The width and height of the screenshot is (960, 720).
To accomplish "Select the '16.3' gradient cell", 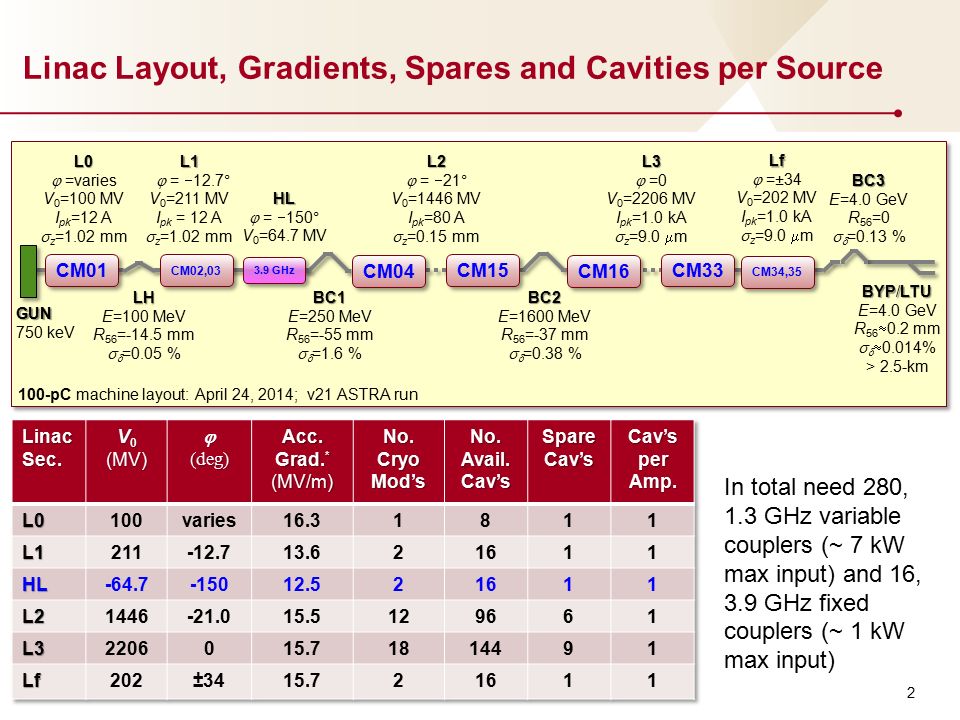I will click(302, 520).
